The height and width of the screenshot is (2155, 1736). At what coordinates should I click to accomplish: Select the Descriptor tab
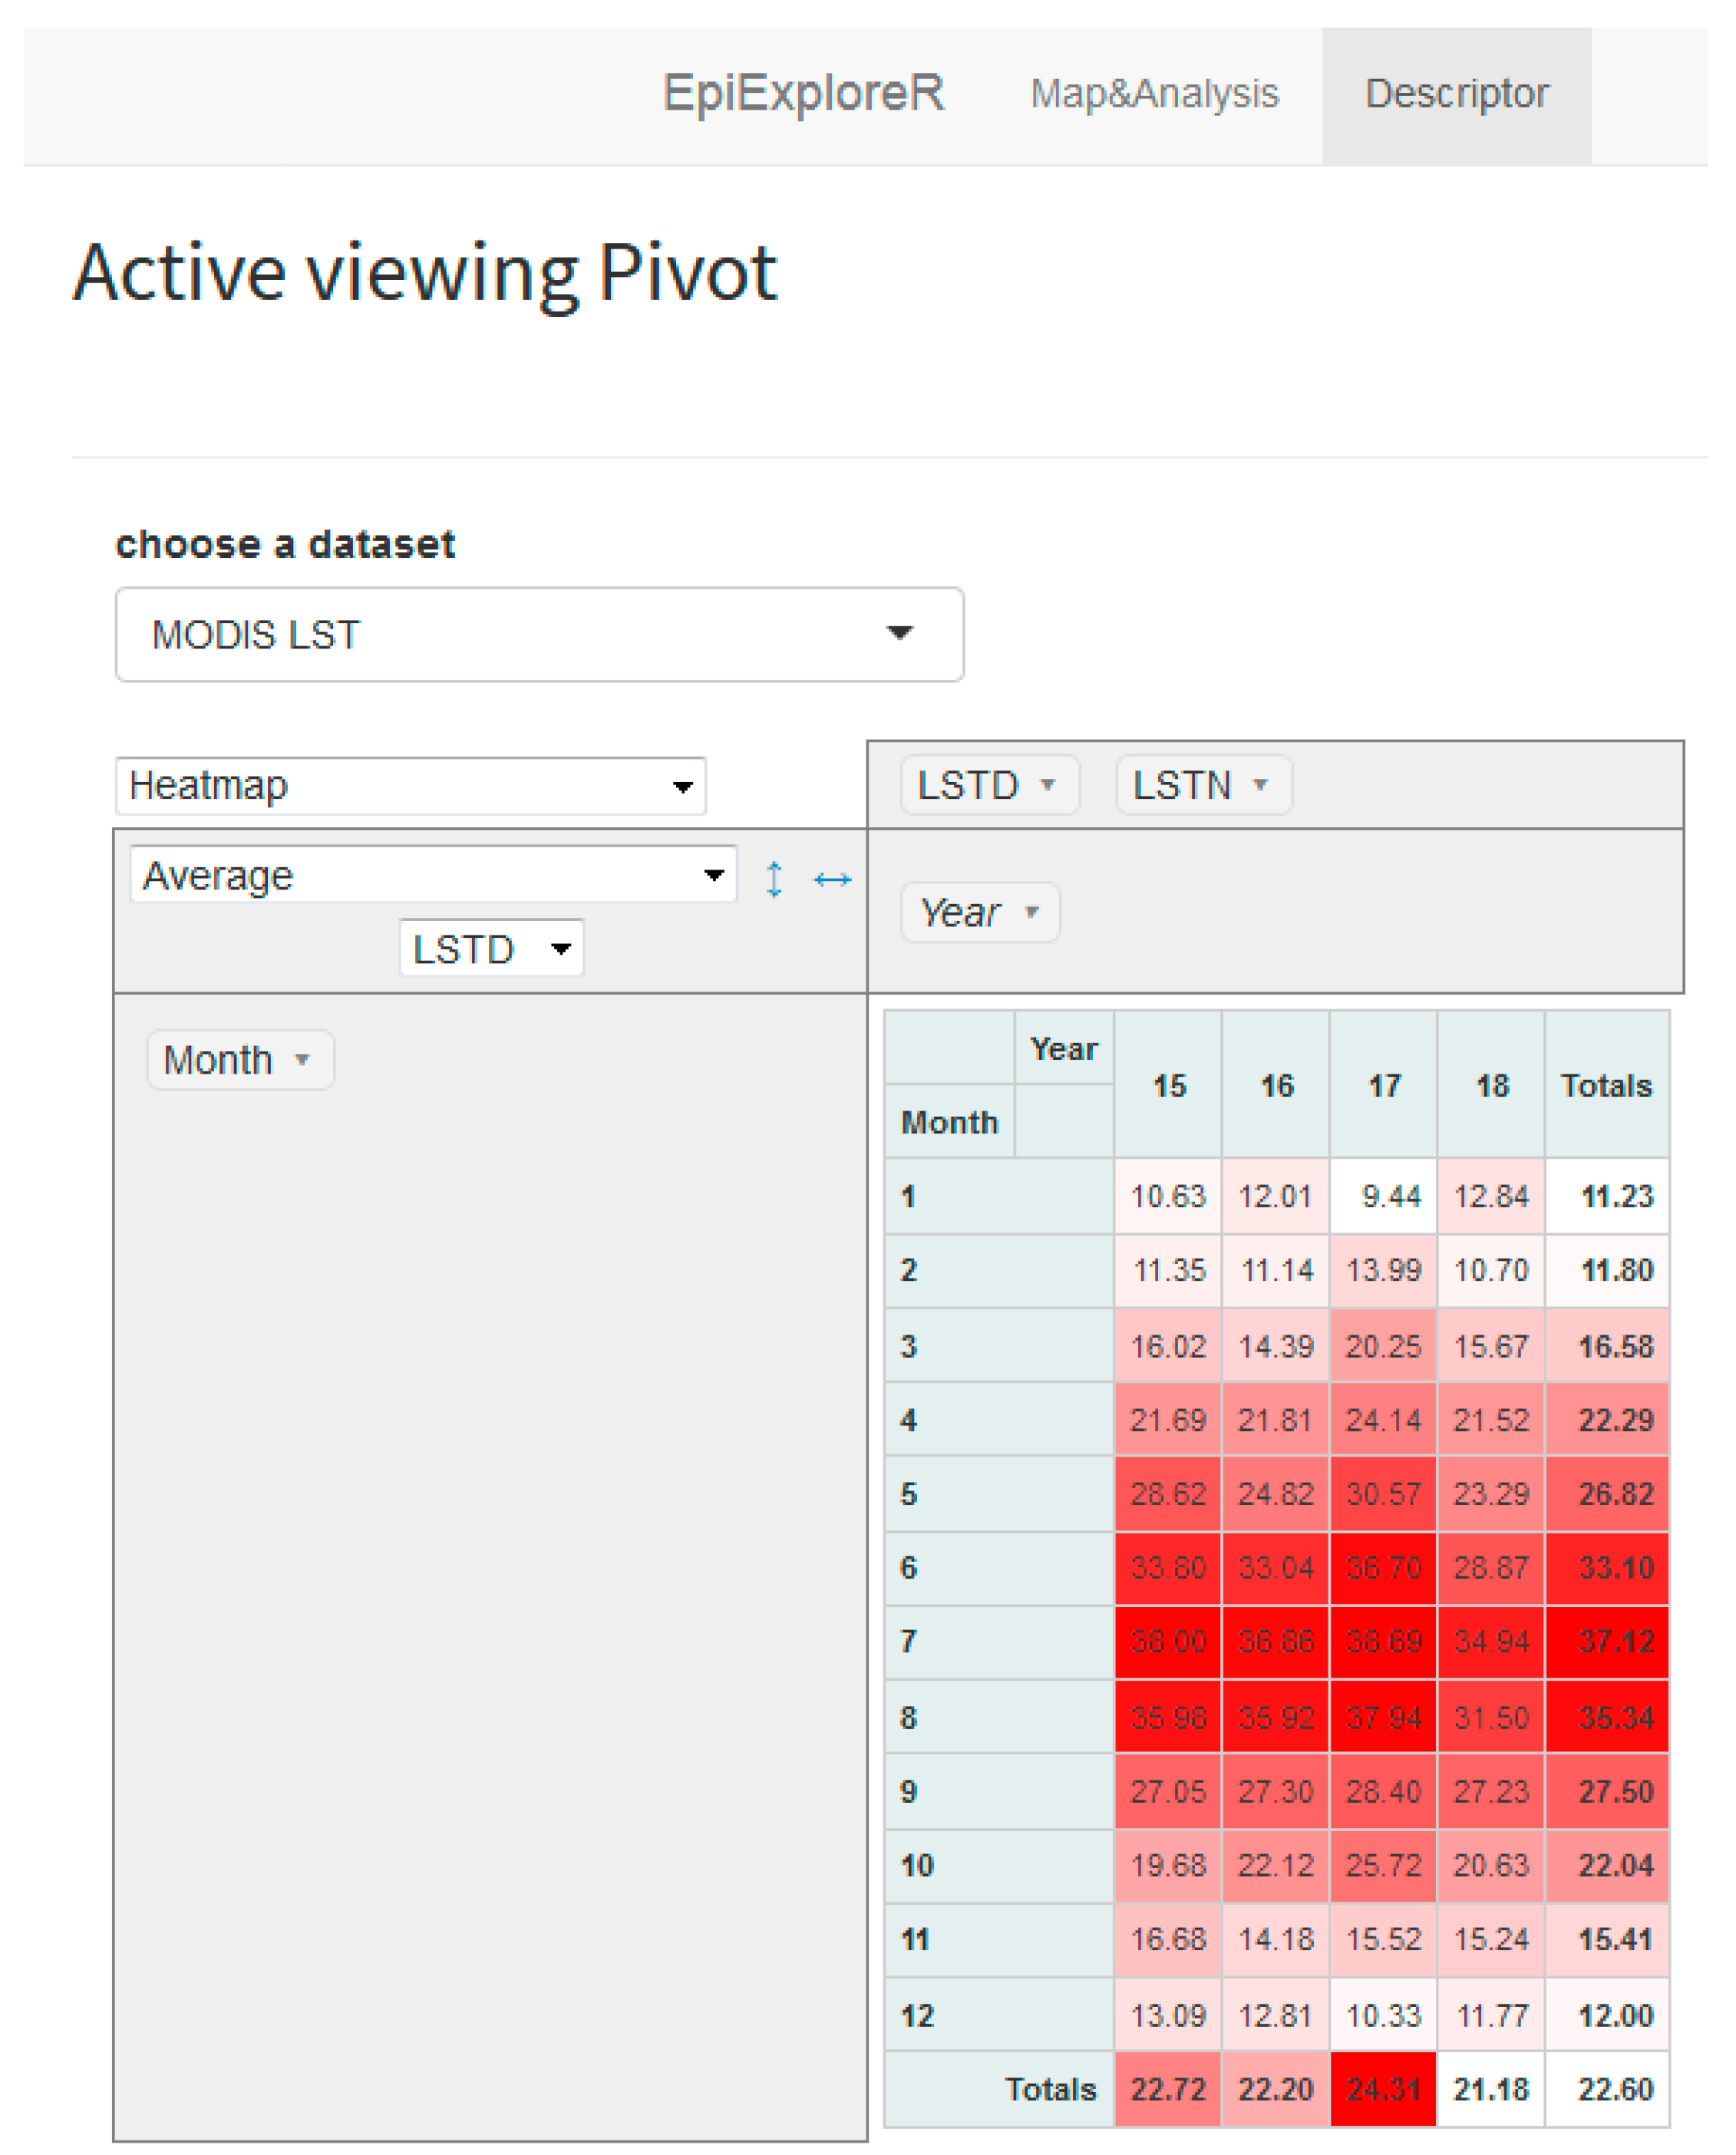1456,94
